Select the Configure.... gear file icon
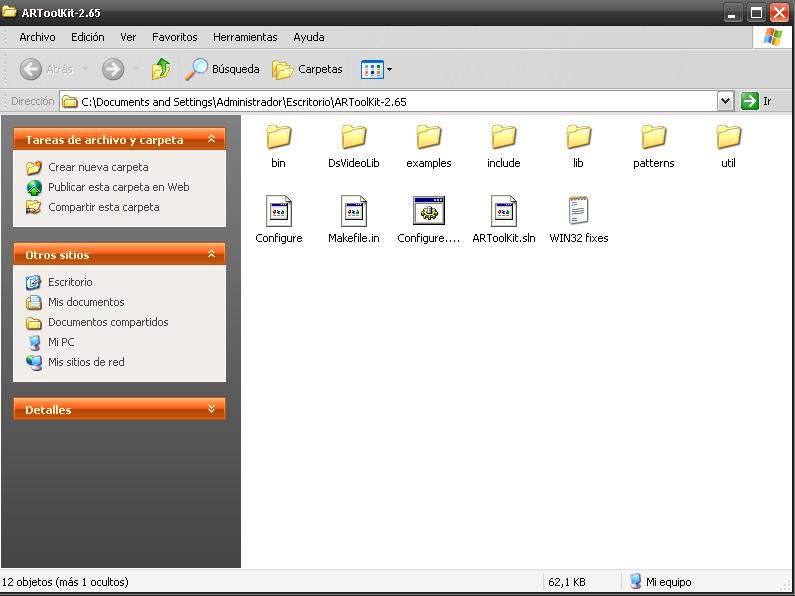Image resolution: width=795 pixels, height=596 pixels. pos(429,211)
